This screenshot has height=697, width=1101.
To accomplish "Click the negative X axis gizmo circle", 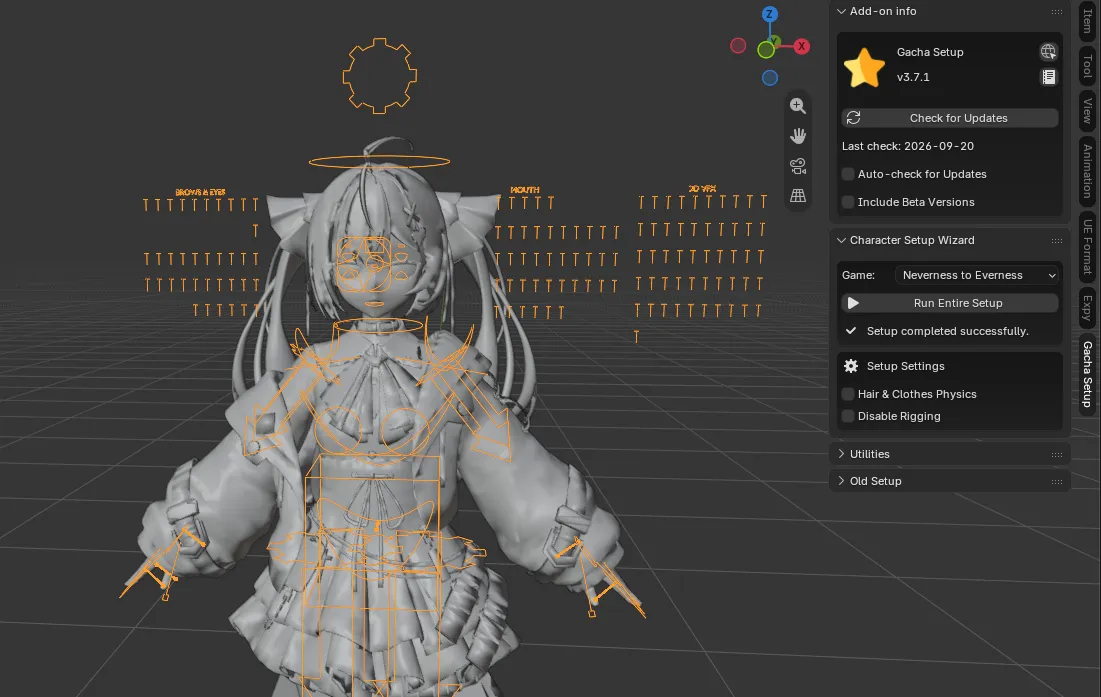I will coord(738,46).
